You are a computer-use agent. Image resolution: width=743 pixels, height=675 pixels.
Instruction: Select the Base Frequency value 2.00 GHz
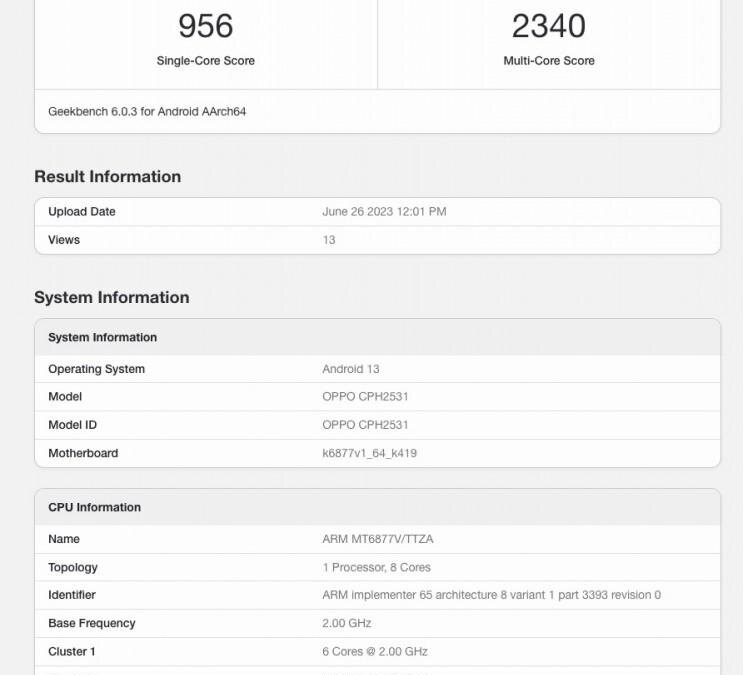pyautogui.click(x=346, y=623)
